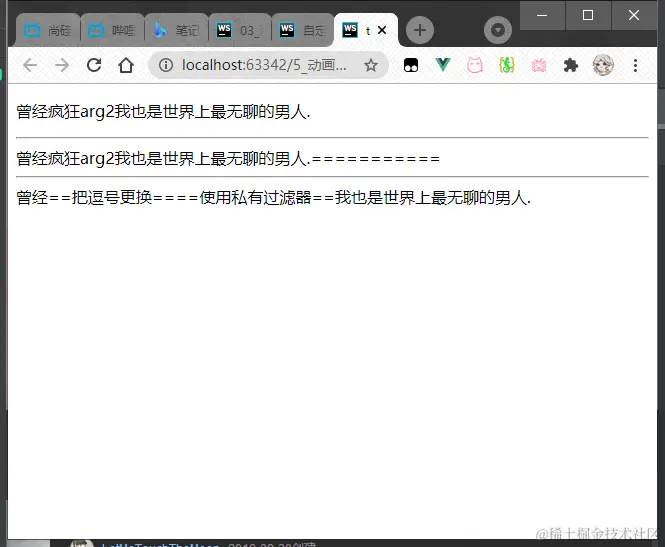The width and height of the screenshot is (665, 547).
Task: Click the first line 曾经疯狂arg2 text
Action: coord(163,112)
